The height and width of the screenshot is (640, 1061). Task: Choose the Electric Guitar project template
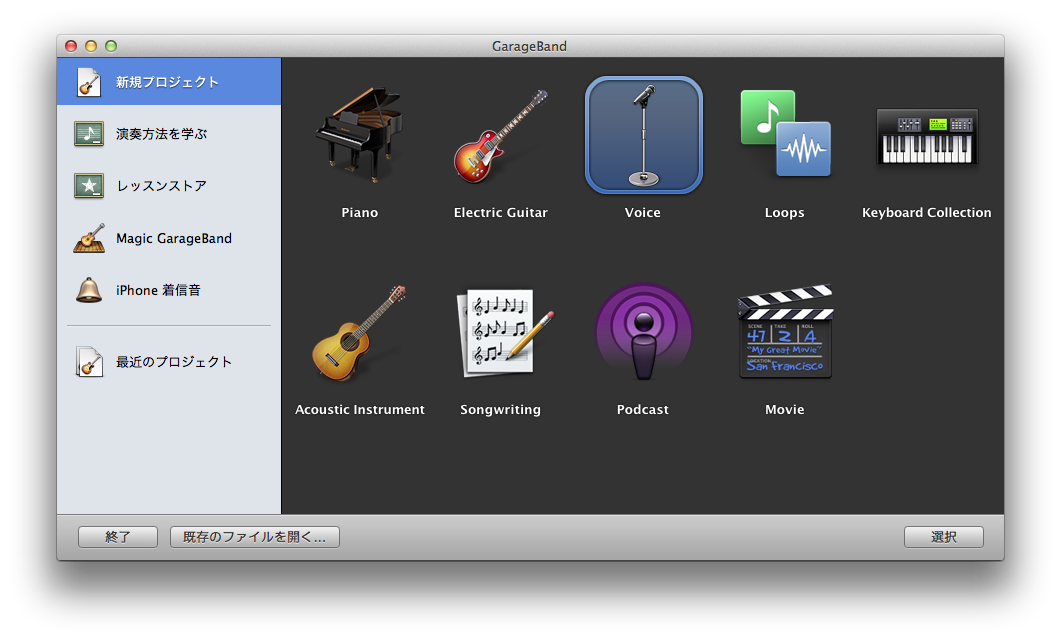pyautogui.click(x=501, y=136)
